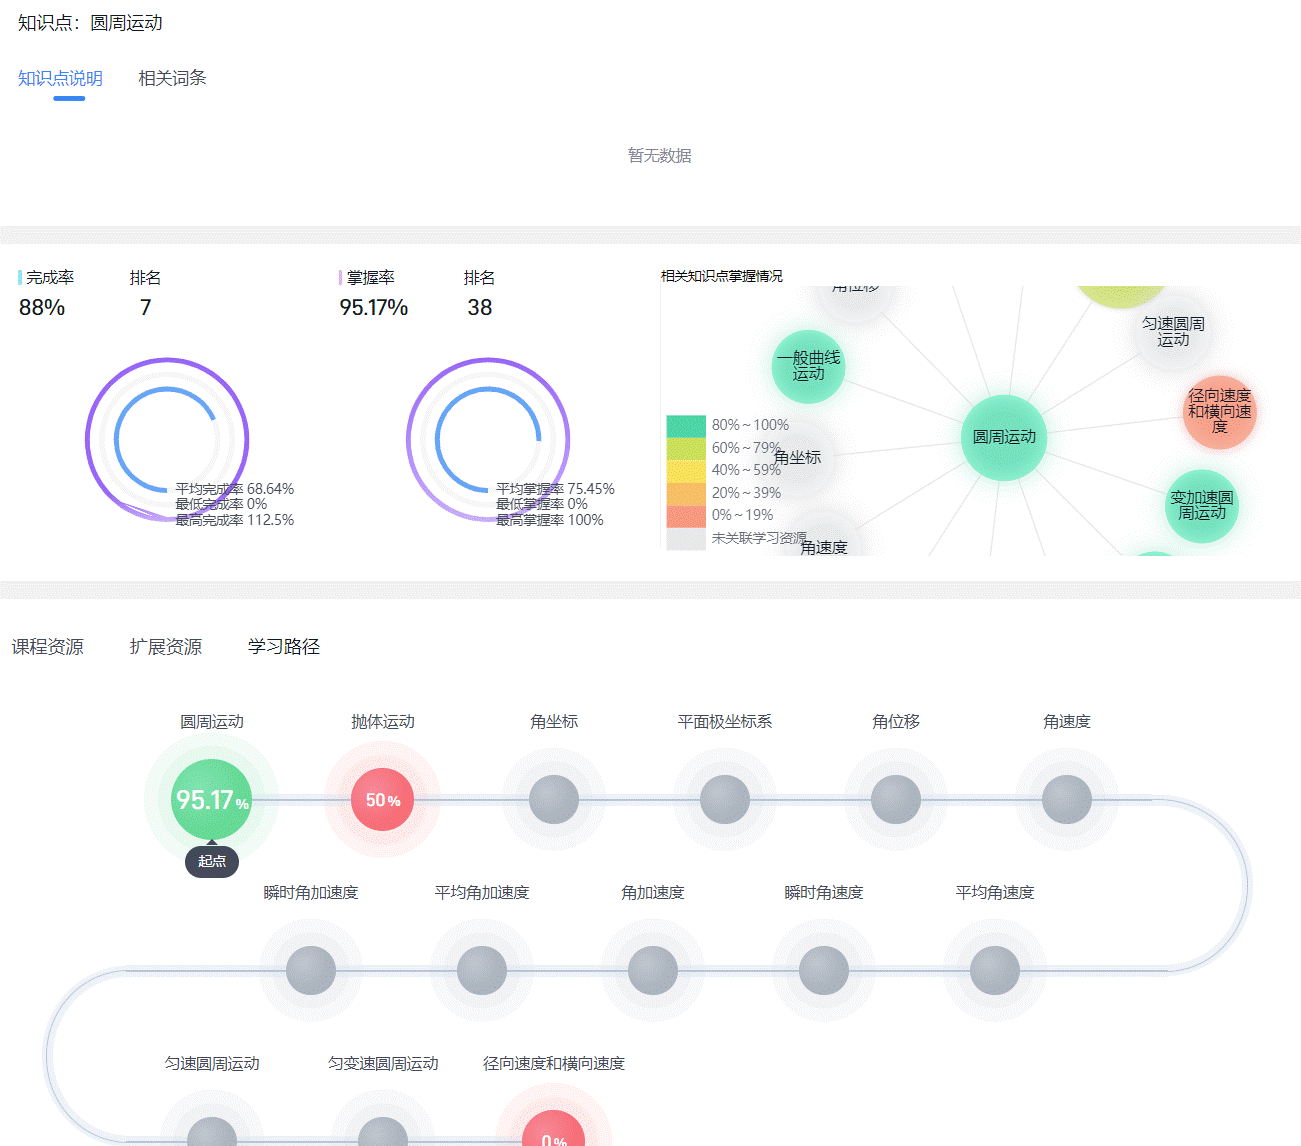The width and height of the screenshot is (1301, 1146).
Task: Click the 80%~100% green legend swatch
Action: pyautogui.click(x=686, y=426)
